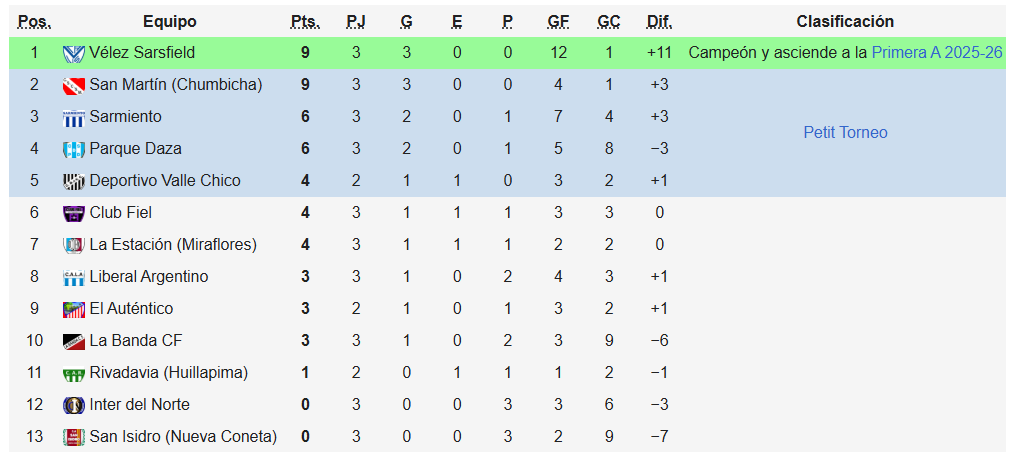Click the Inter del Norte round crest
Screen dimensions: 1014x453
74,405
